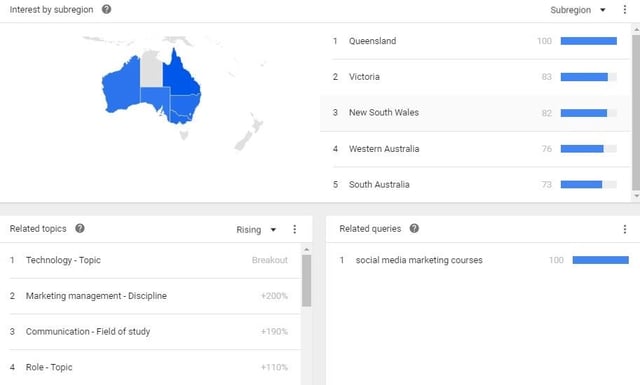
Task: Click the Rising dropdown arrow
Action: click(x=273, y=229)
